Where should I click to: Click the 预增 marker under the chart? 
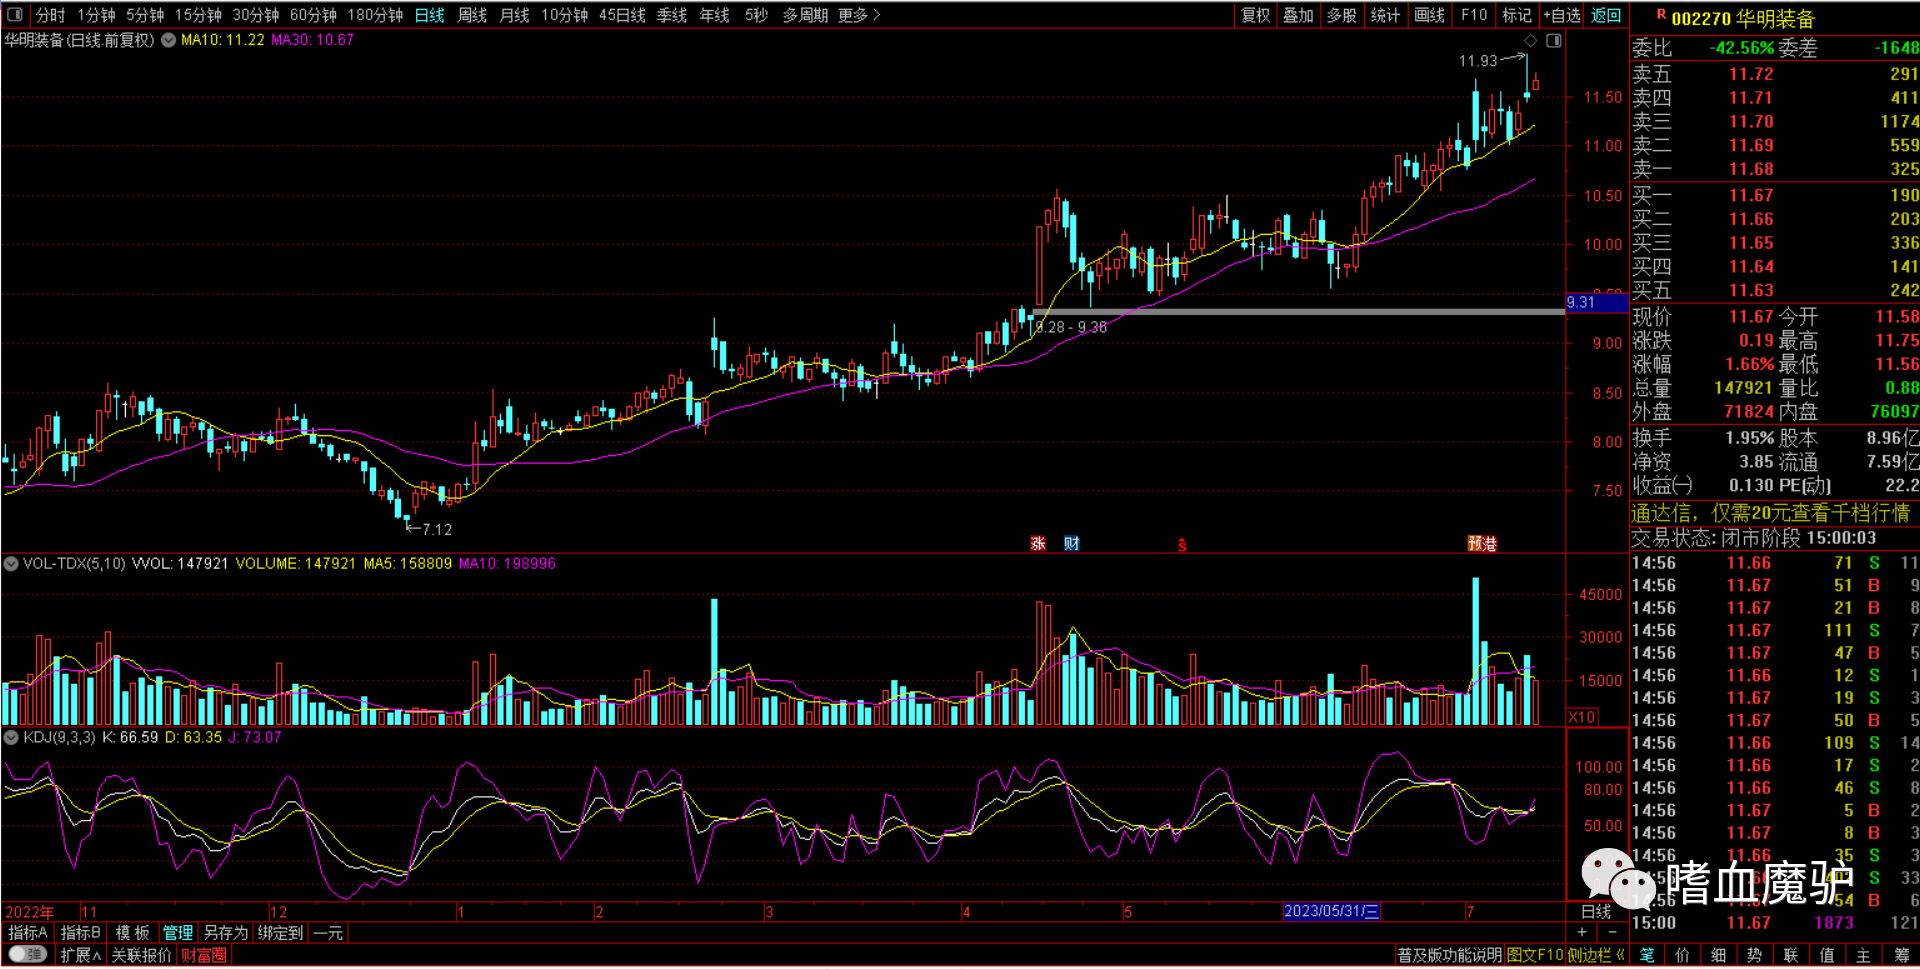click(x=1482, y=543)
